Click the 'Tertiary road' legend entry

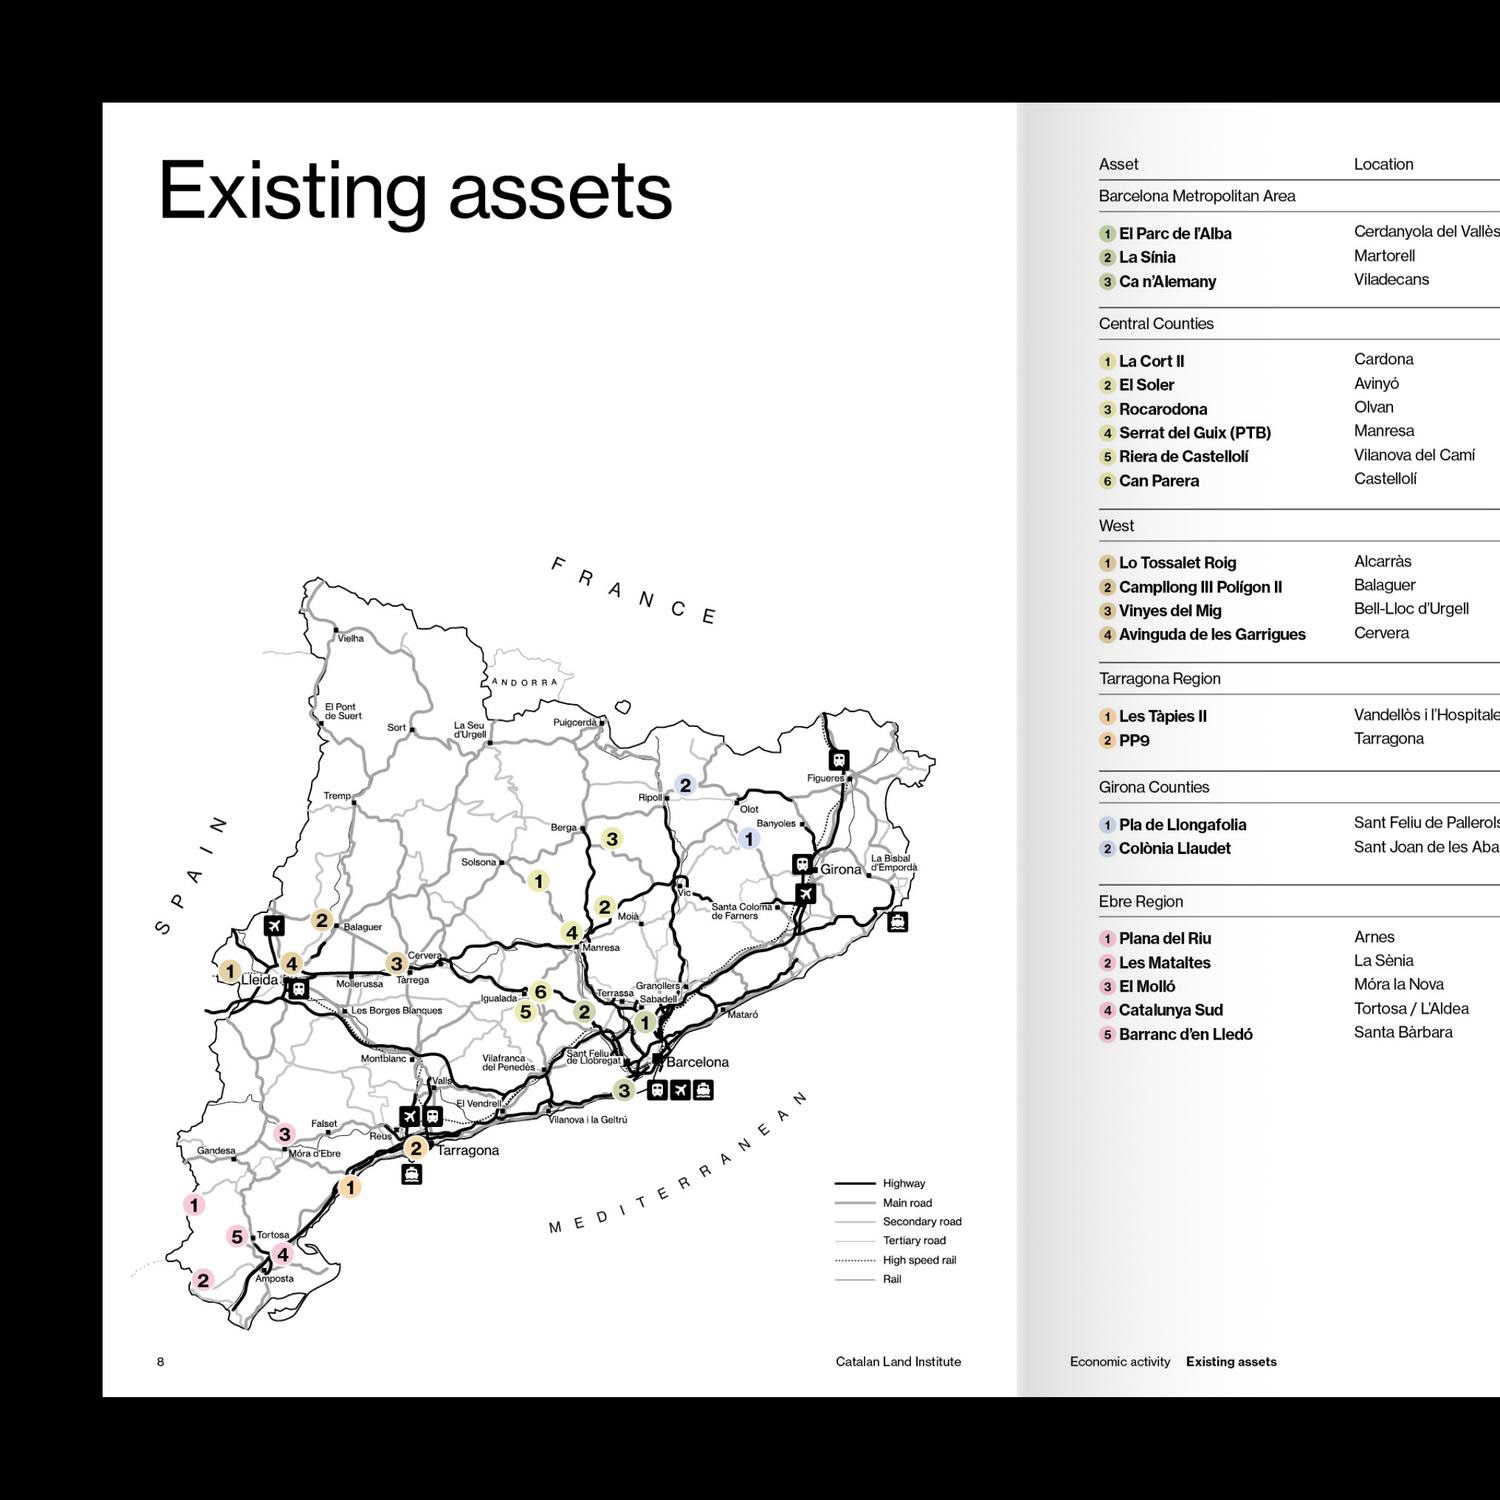tap(890, 1241)
